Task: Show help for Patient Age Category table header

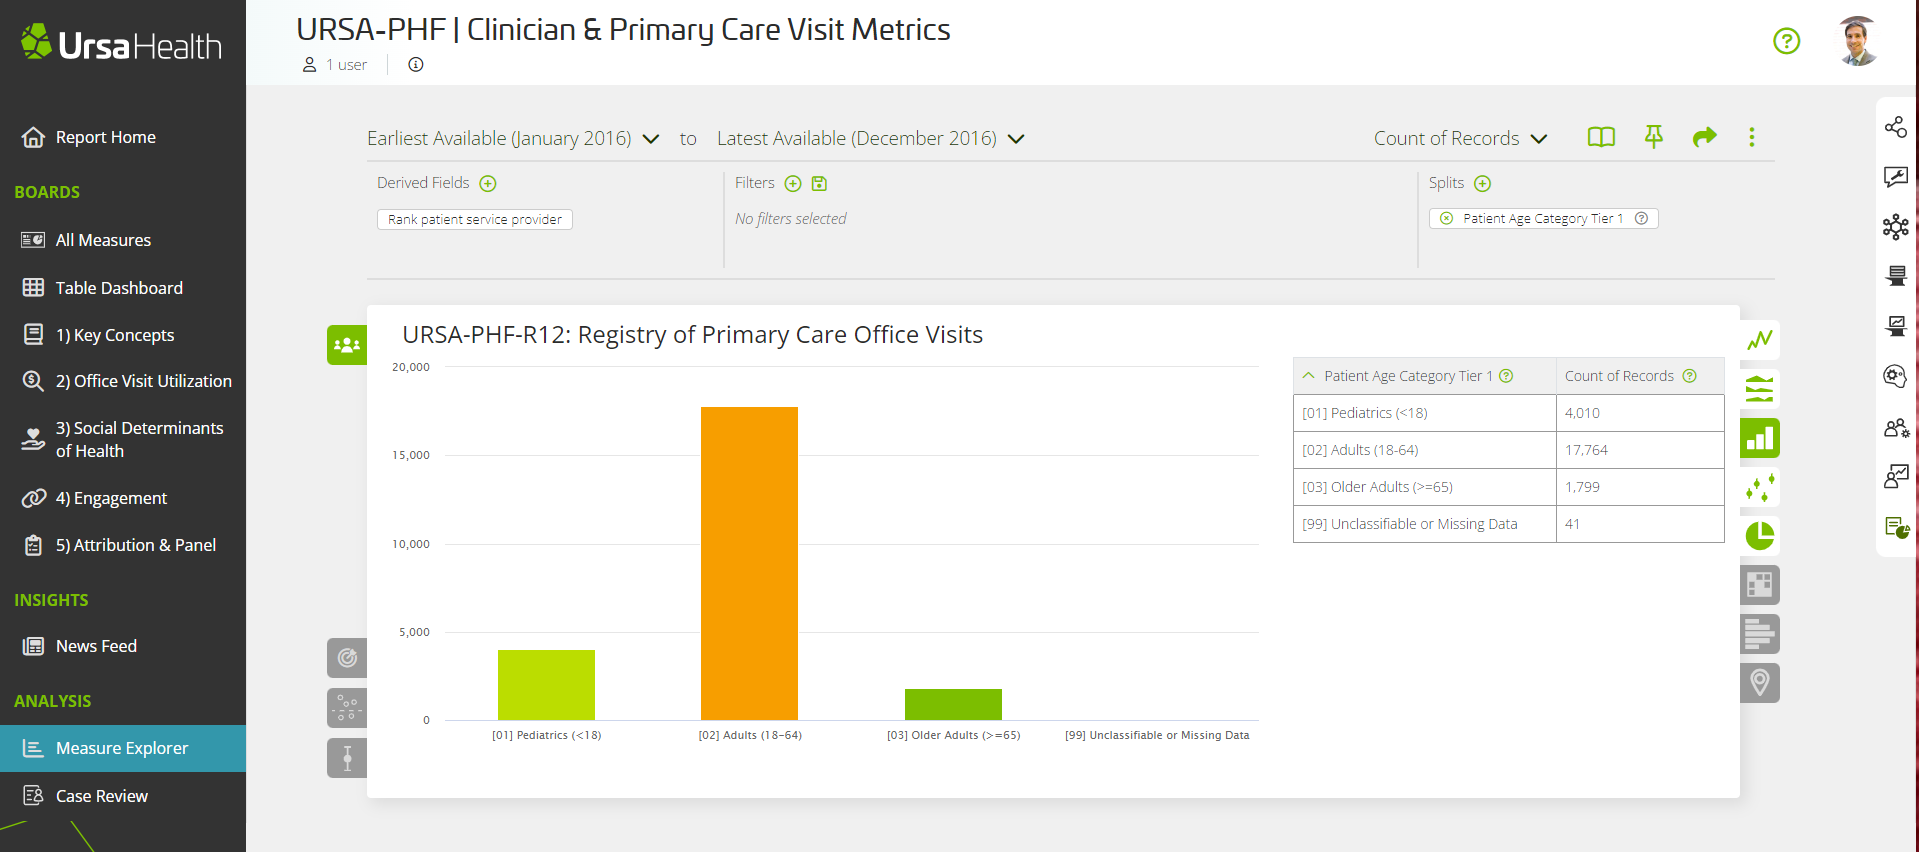Action: tap(1506, 376)
